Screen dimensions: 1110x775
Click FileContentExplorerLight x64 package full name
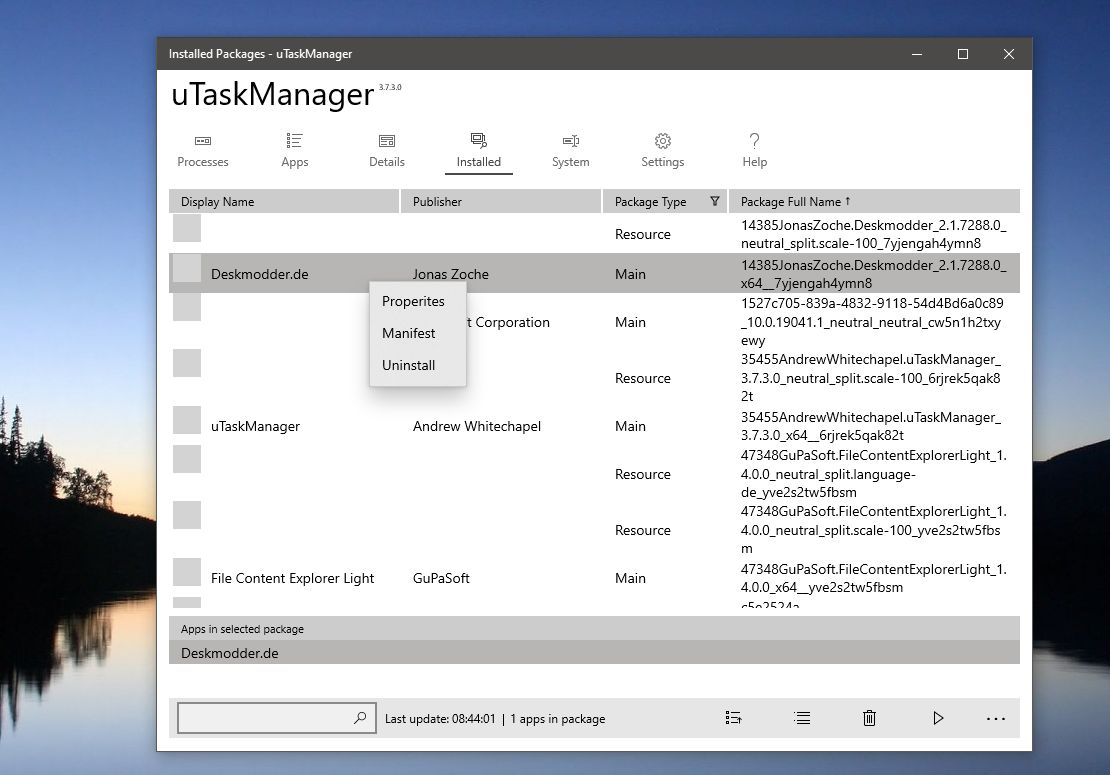(x=873, y=578)
